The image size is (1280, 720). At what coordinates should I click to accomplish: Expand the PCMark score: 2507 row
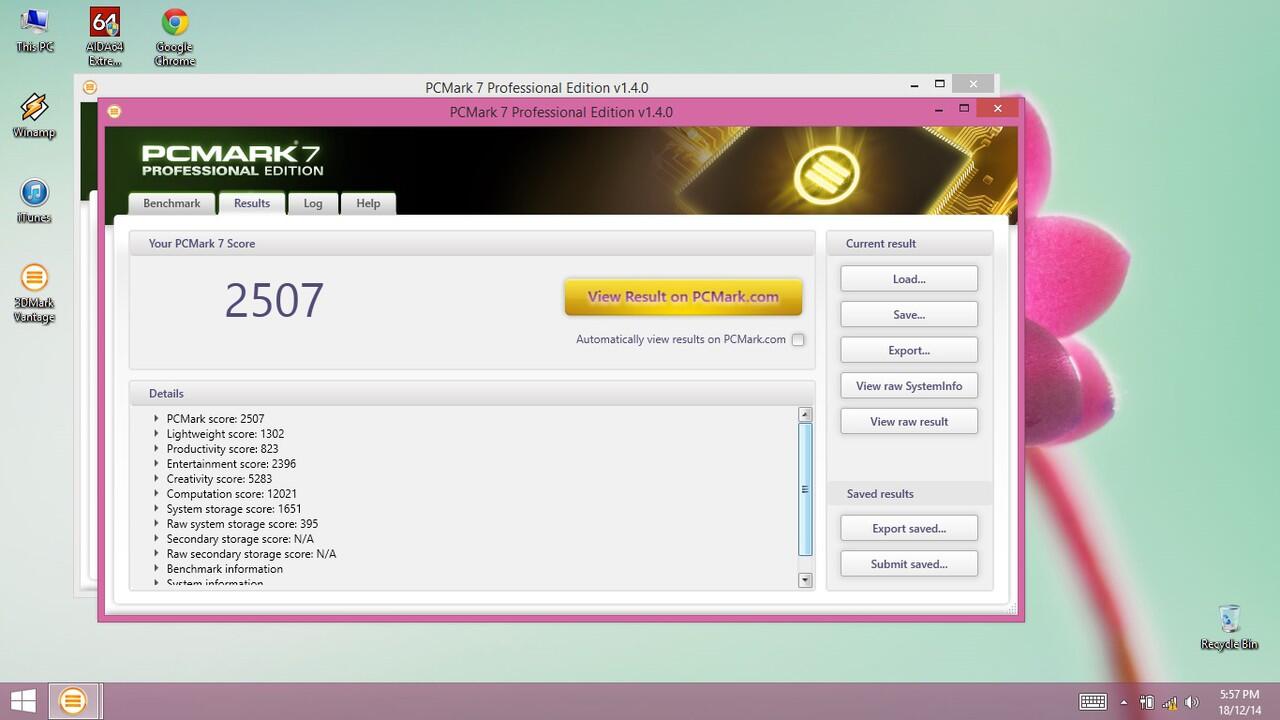157,419
